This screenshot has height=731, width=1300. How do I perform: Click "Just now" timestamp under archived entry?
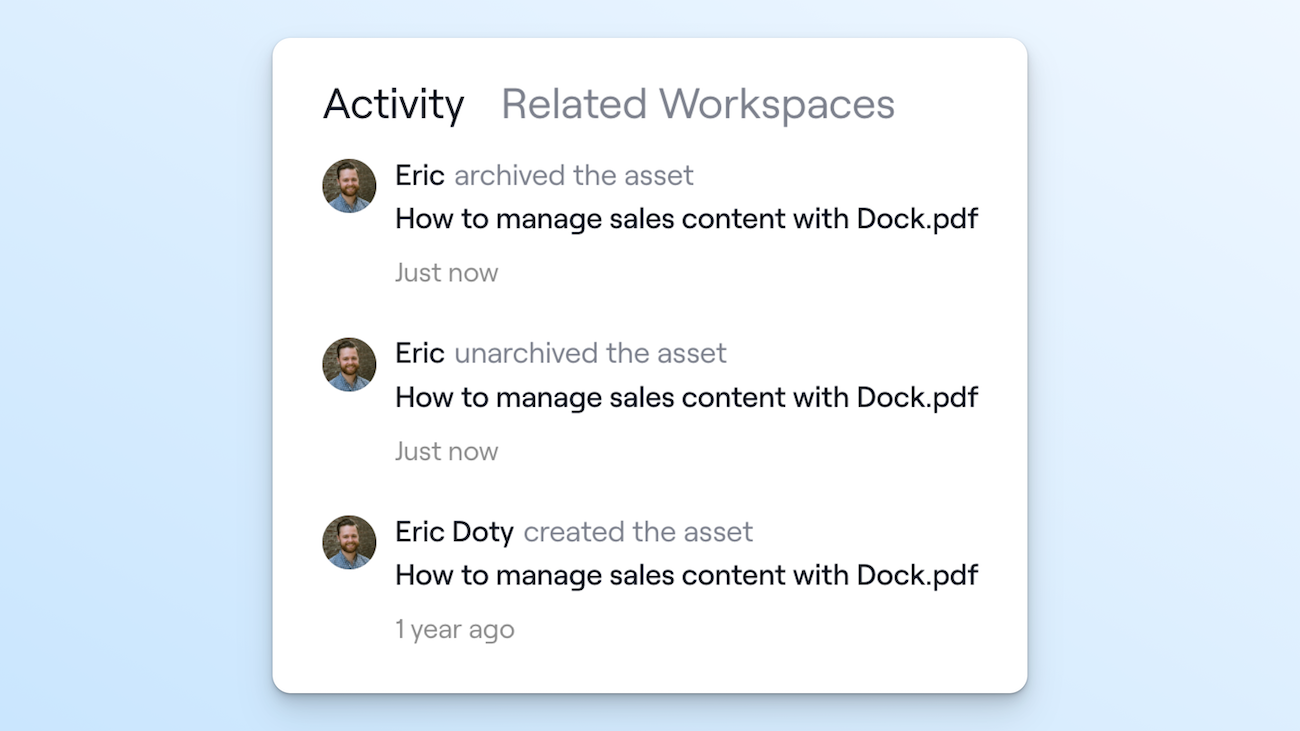coord(446,273)
